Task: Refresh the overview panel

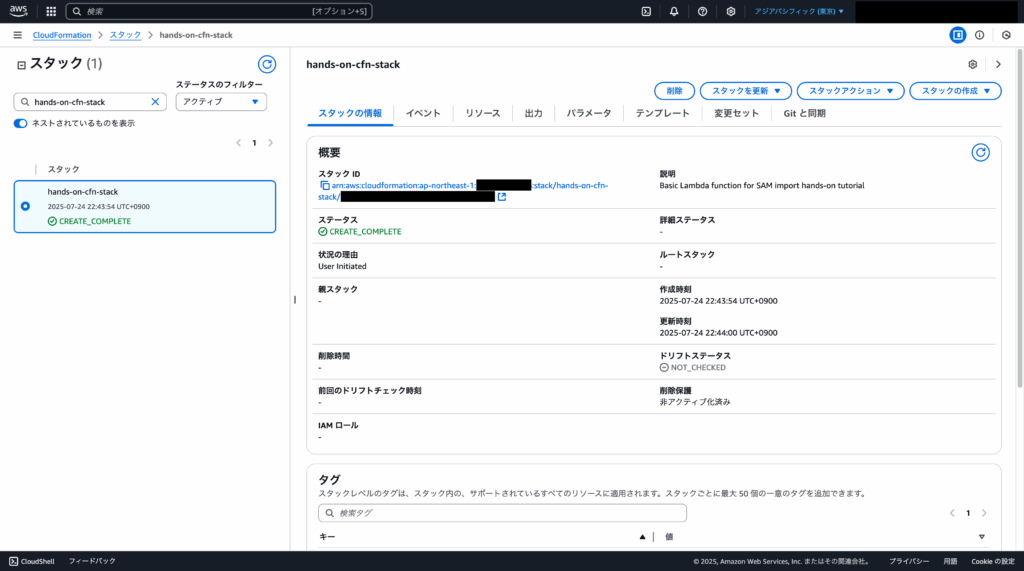Action: click(x=980, y=152)
